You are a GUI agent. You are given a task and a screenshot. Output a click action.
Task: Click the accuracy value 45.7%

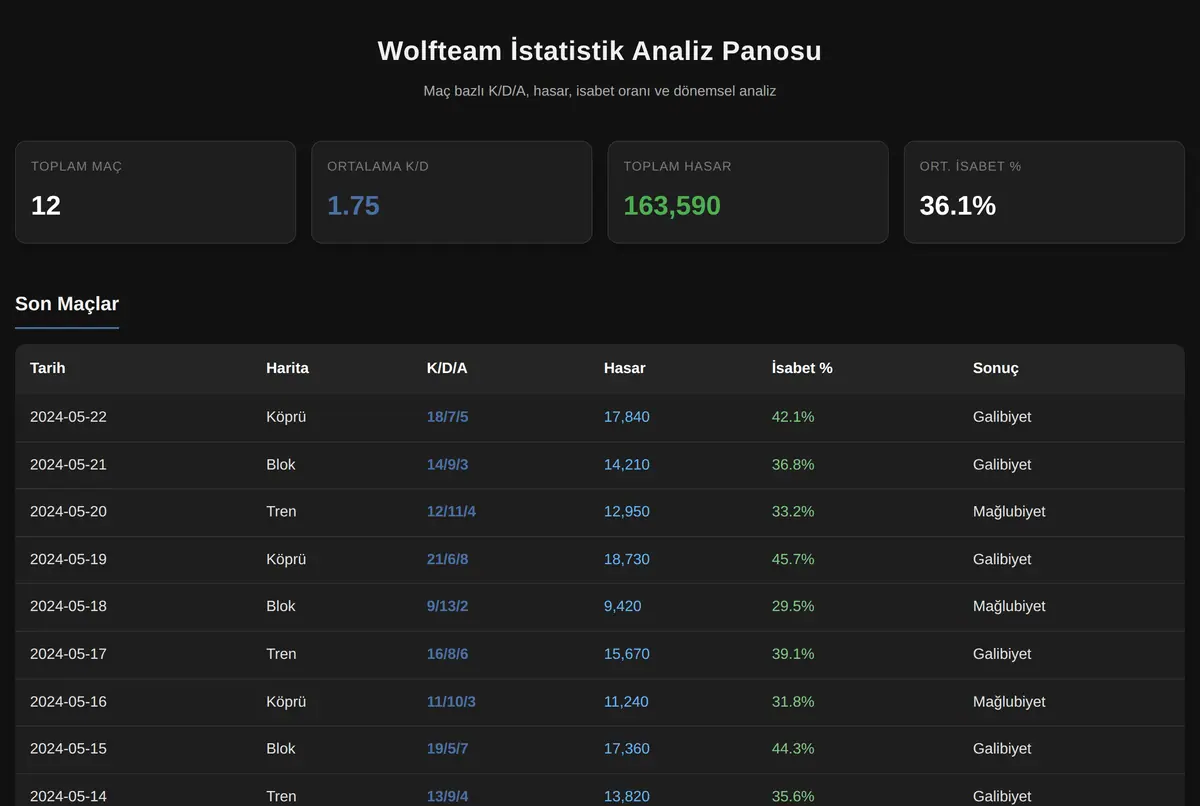[793, 560]
